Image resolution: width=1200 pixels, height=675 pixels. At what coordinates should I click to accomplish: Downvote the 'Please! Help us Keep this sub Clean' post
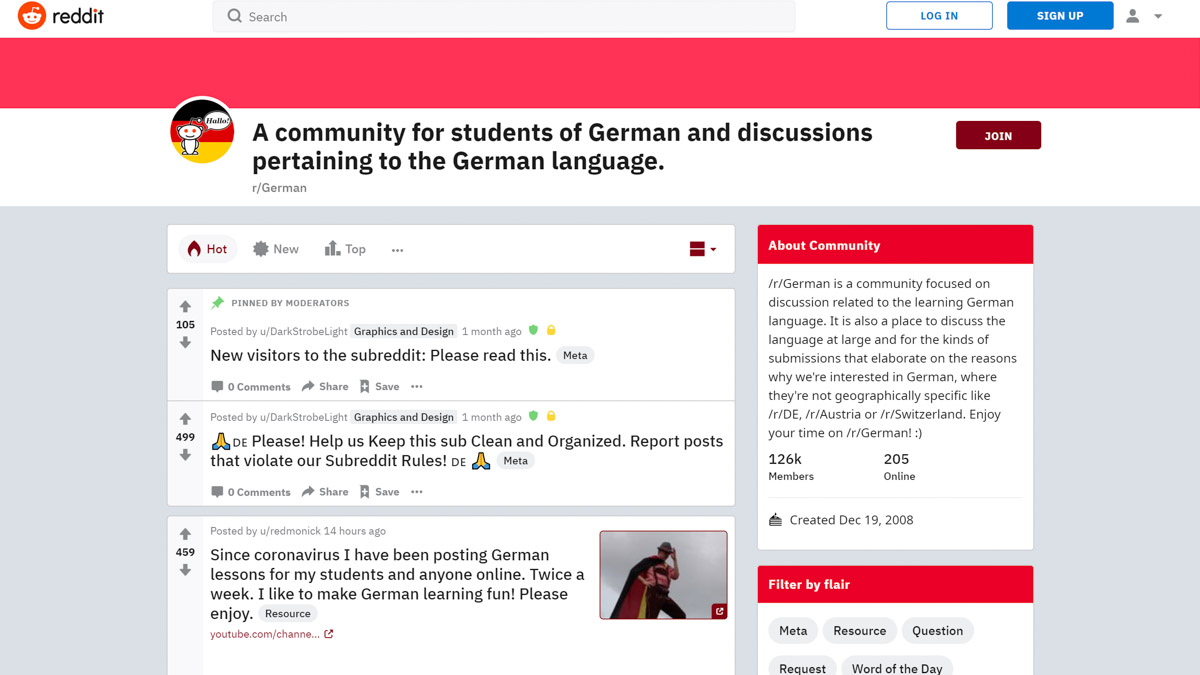tap(185, 455)
